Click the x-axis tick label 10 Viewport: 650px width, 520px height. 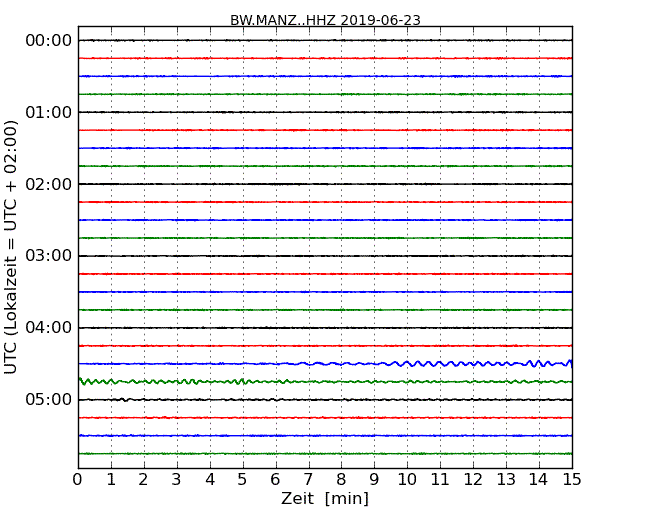[x=407, y=480]
